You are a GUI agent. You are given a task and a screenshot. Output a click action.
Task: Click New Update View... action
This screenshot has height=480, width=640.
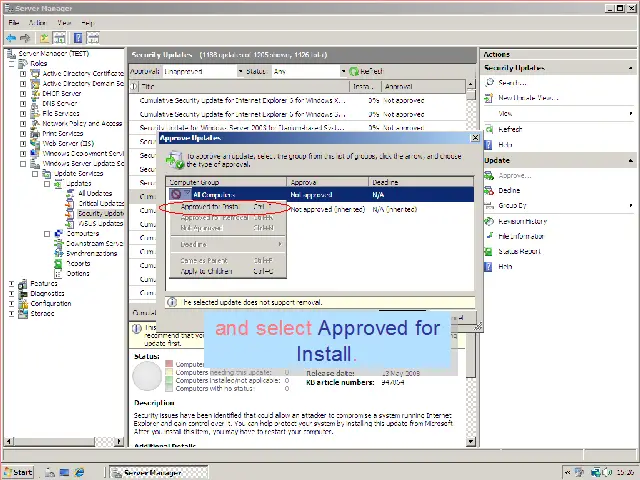(x=528, y=98)
